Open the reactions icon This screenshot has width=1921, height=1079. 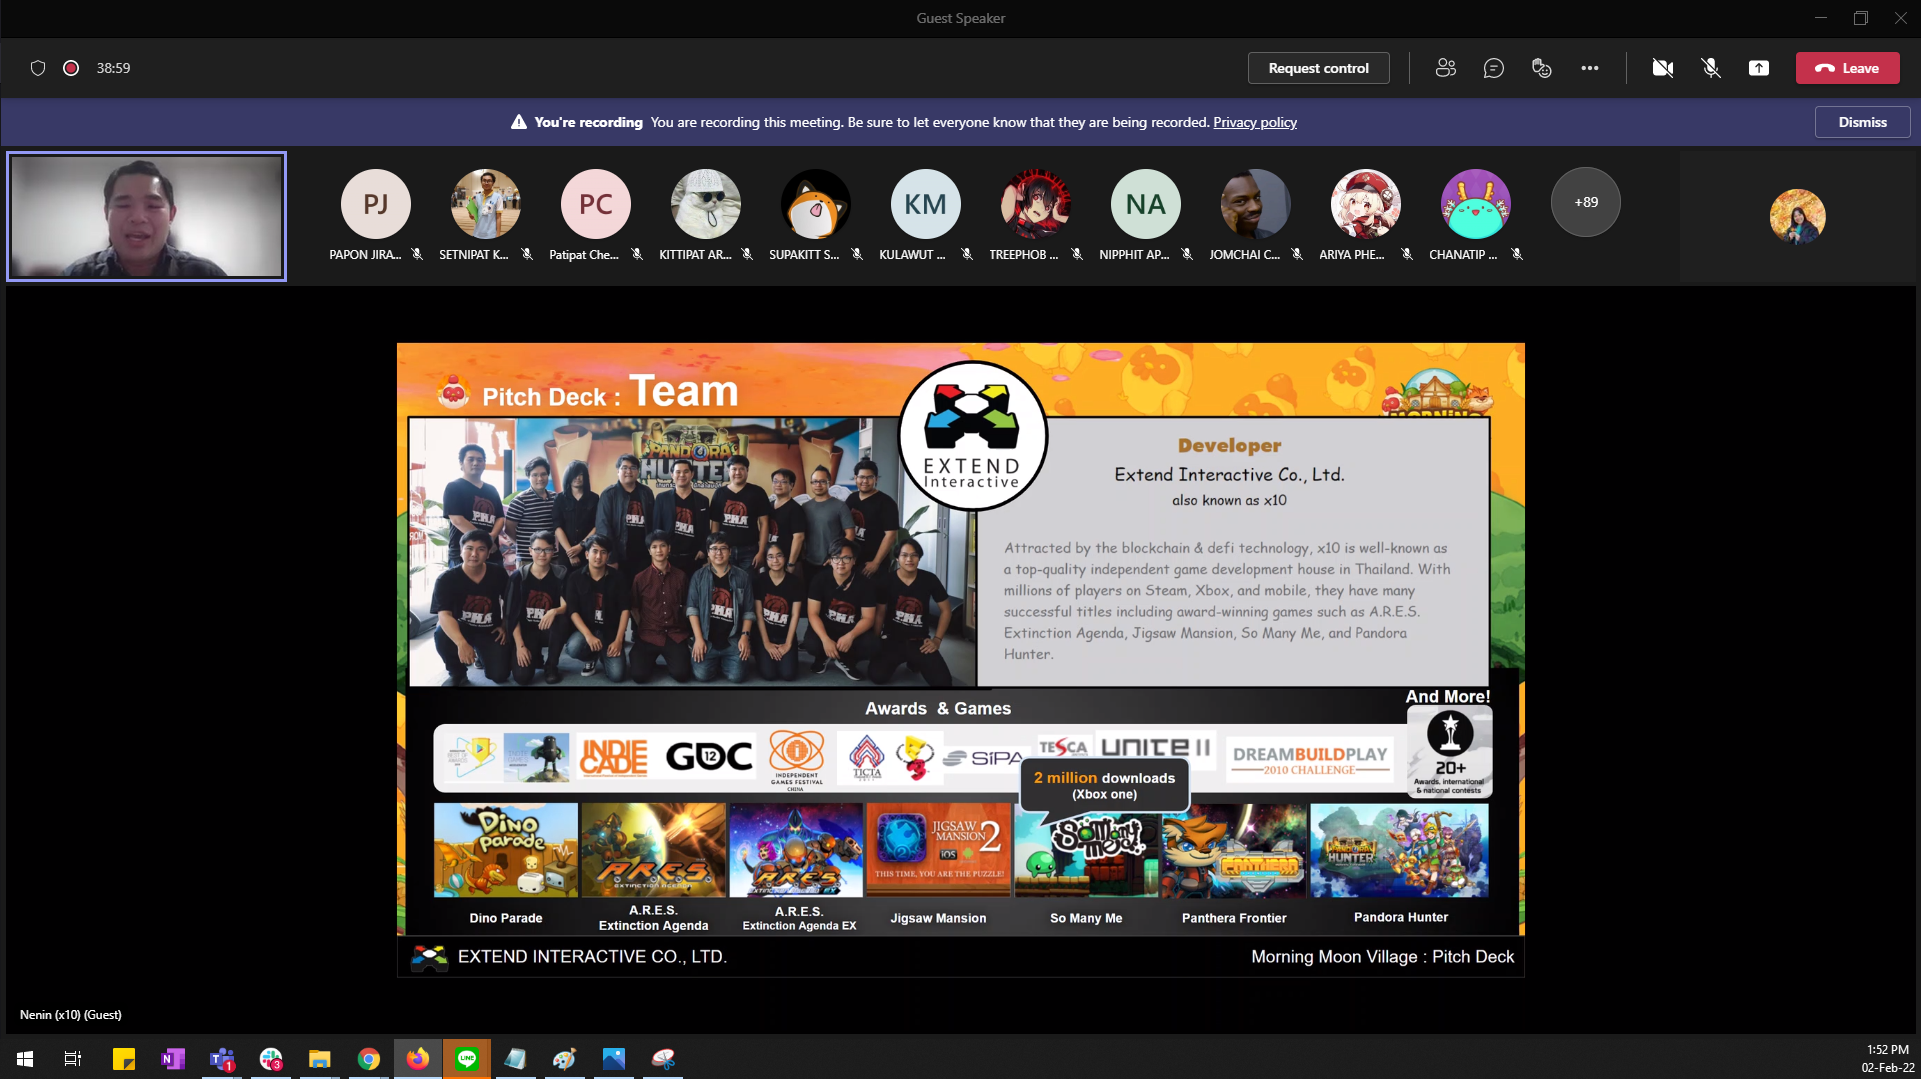click(x=1541, y=68)
